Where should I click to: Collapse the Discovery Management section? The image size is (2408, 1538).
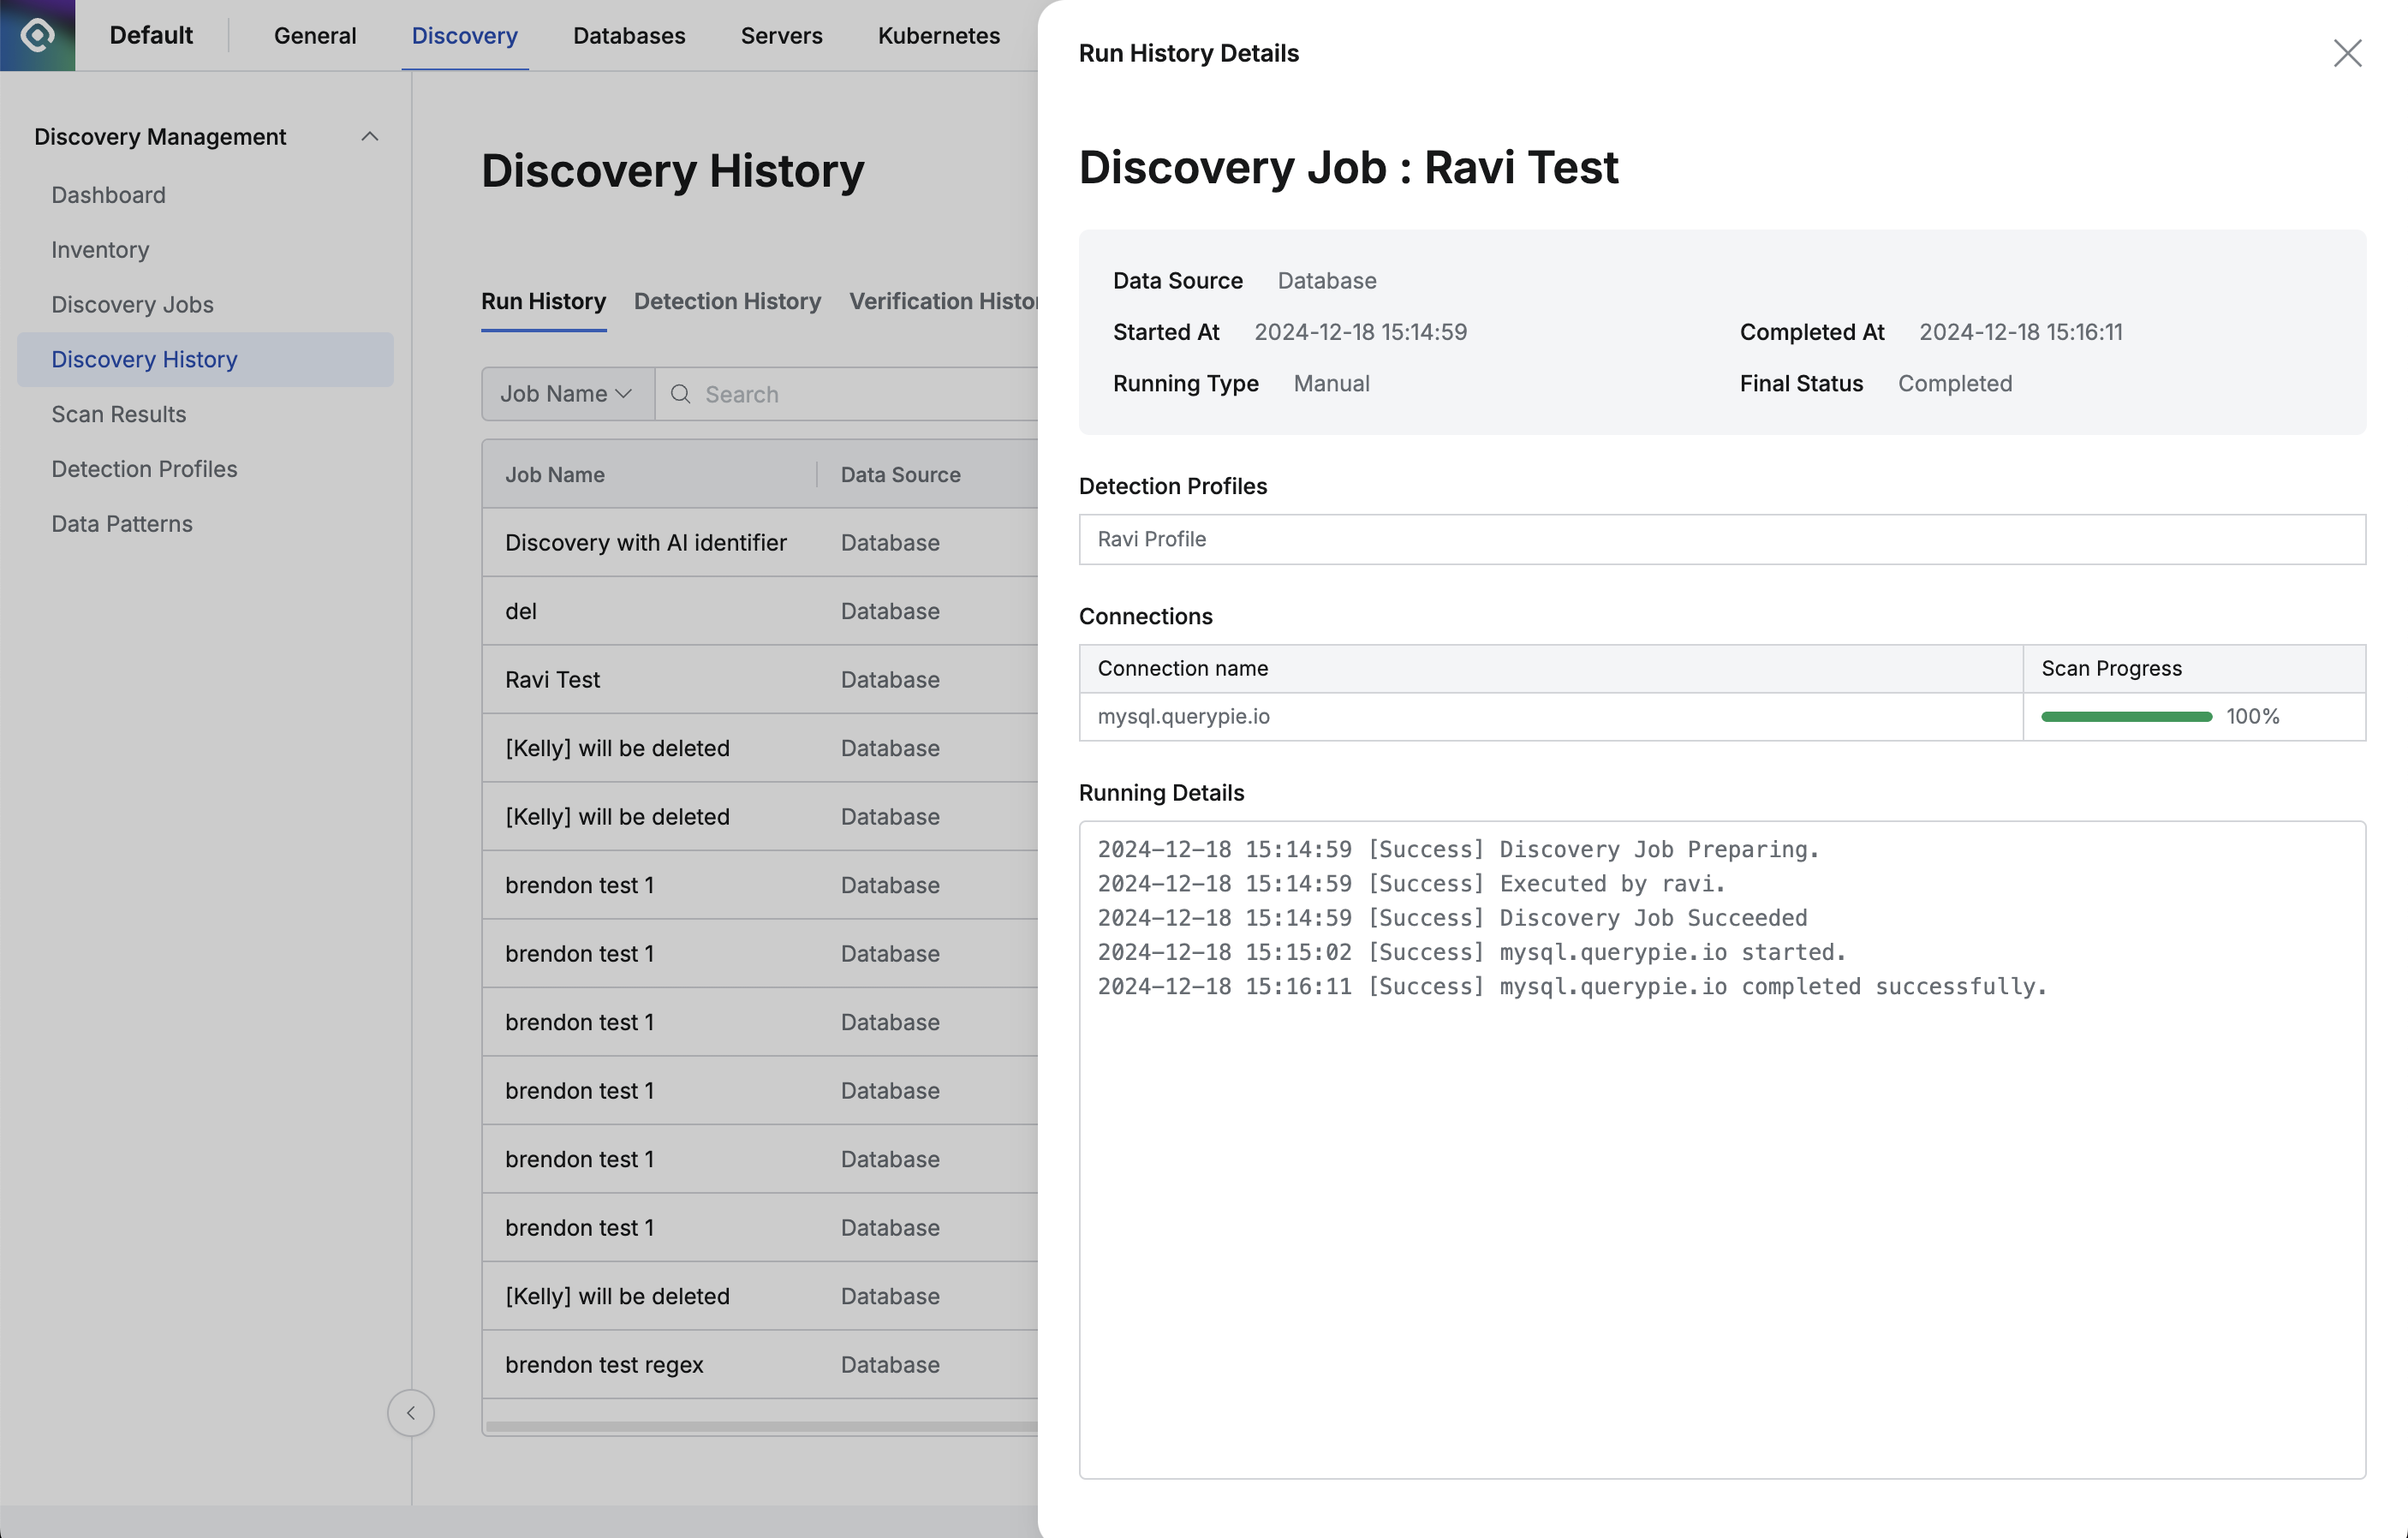[369, 137]
